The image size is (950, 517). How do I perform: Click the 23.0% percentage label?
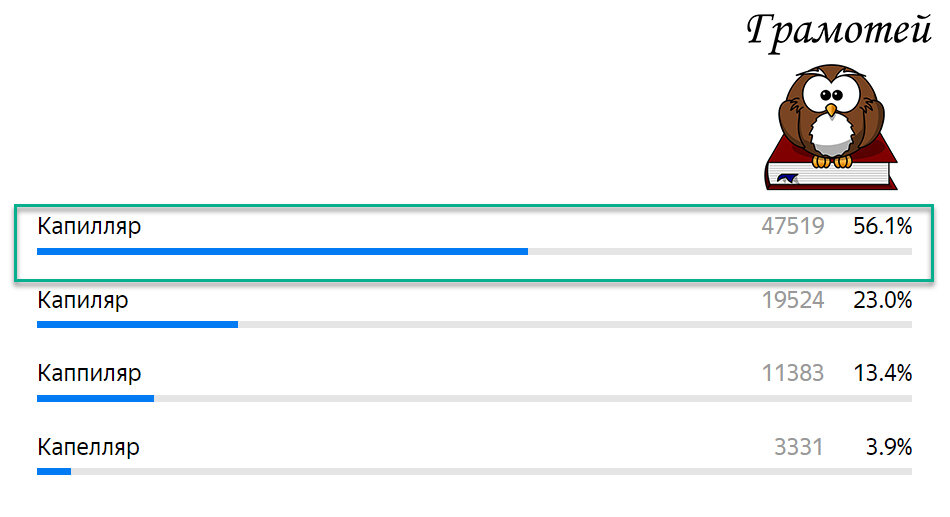pyautogui.click(x=882, y=300)
